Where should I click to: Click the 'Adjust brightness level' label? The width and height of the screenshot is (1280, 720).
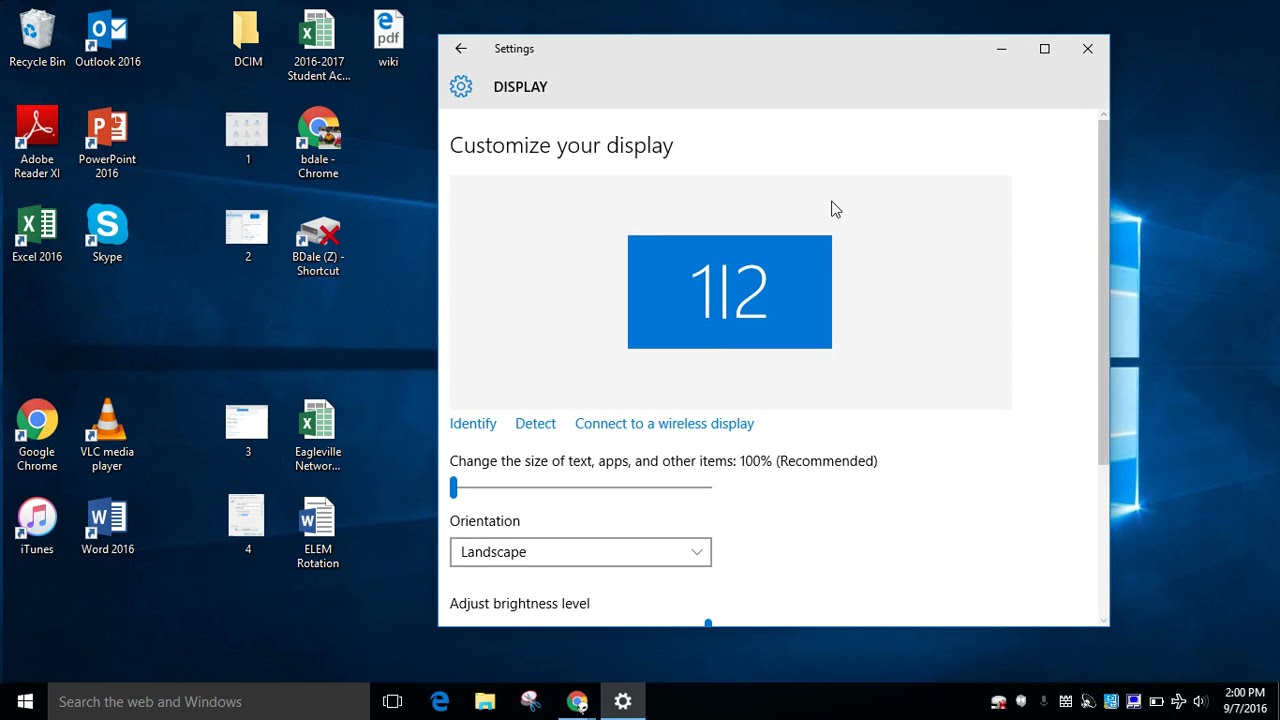click(x=520, y=603)
